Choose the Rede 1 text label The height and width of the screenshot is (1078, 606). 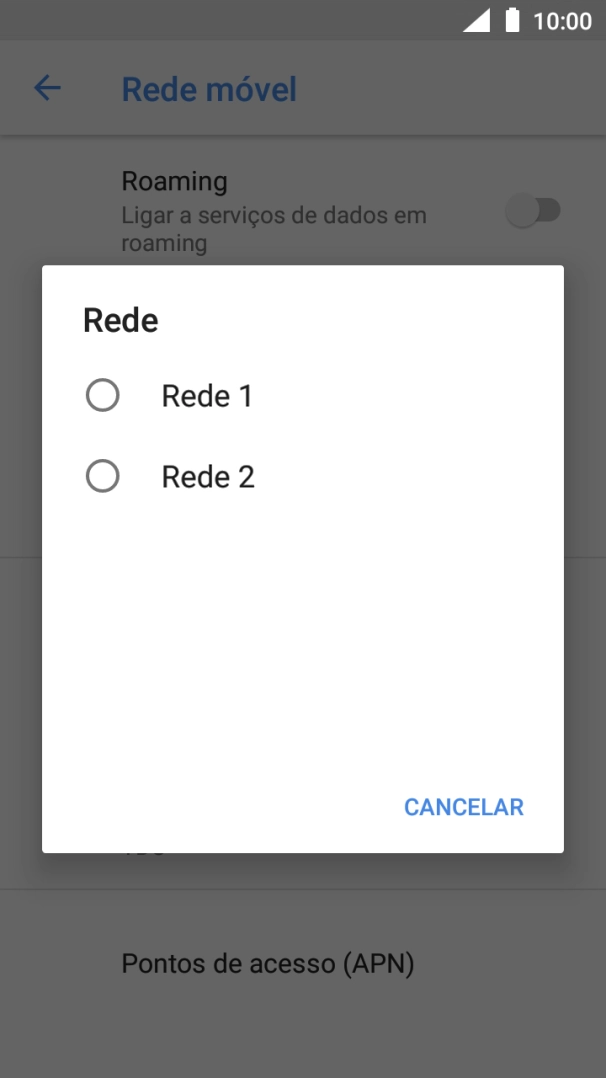(x=207, y=396)
